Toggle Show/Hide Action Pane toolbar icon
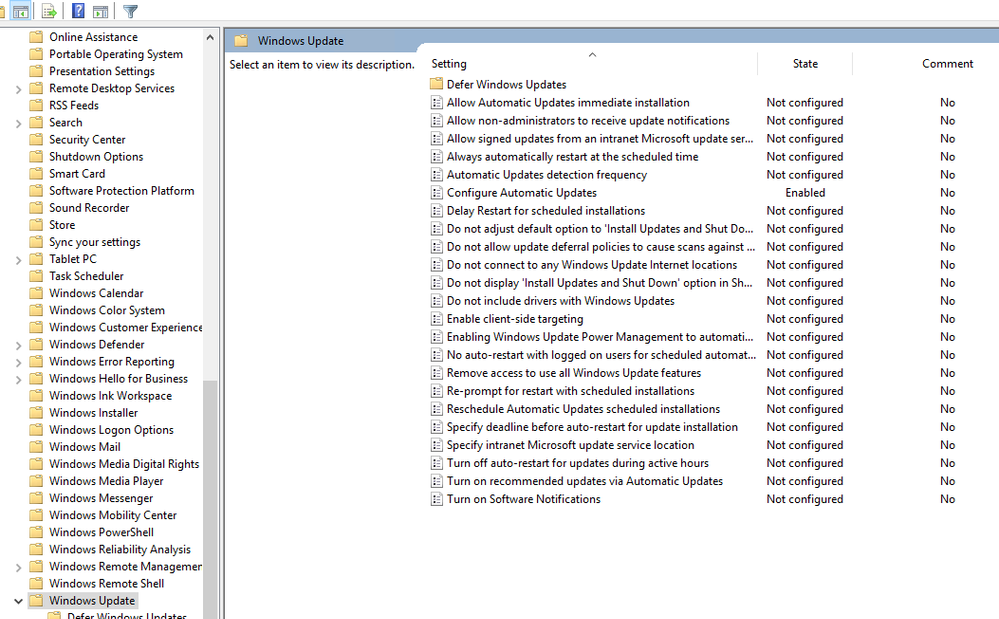 [101, 11]
